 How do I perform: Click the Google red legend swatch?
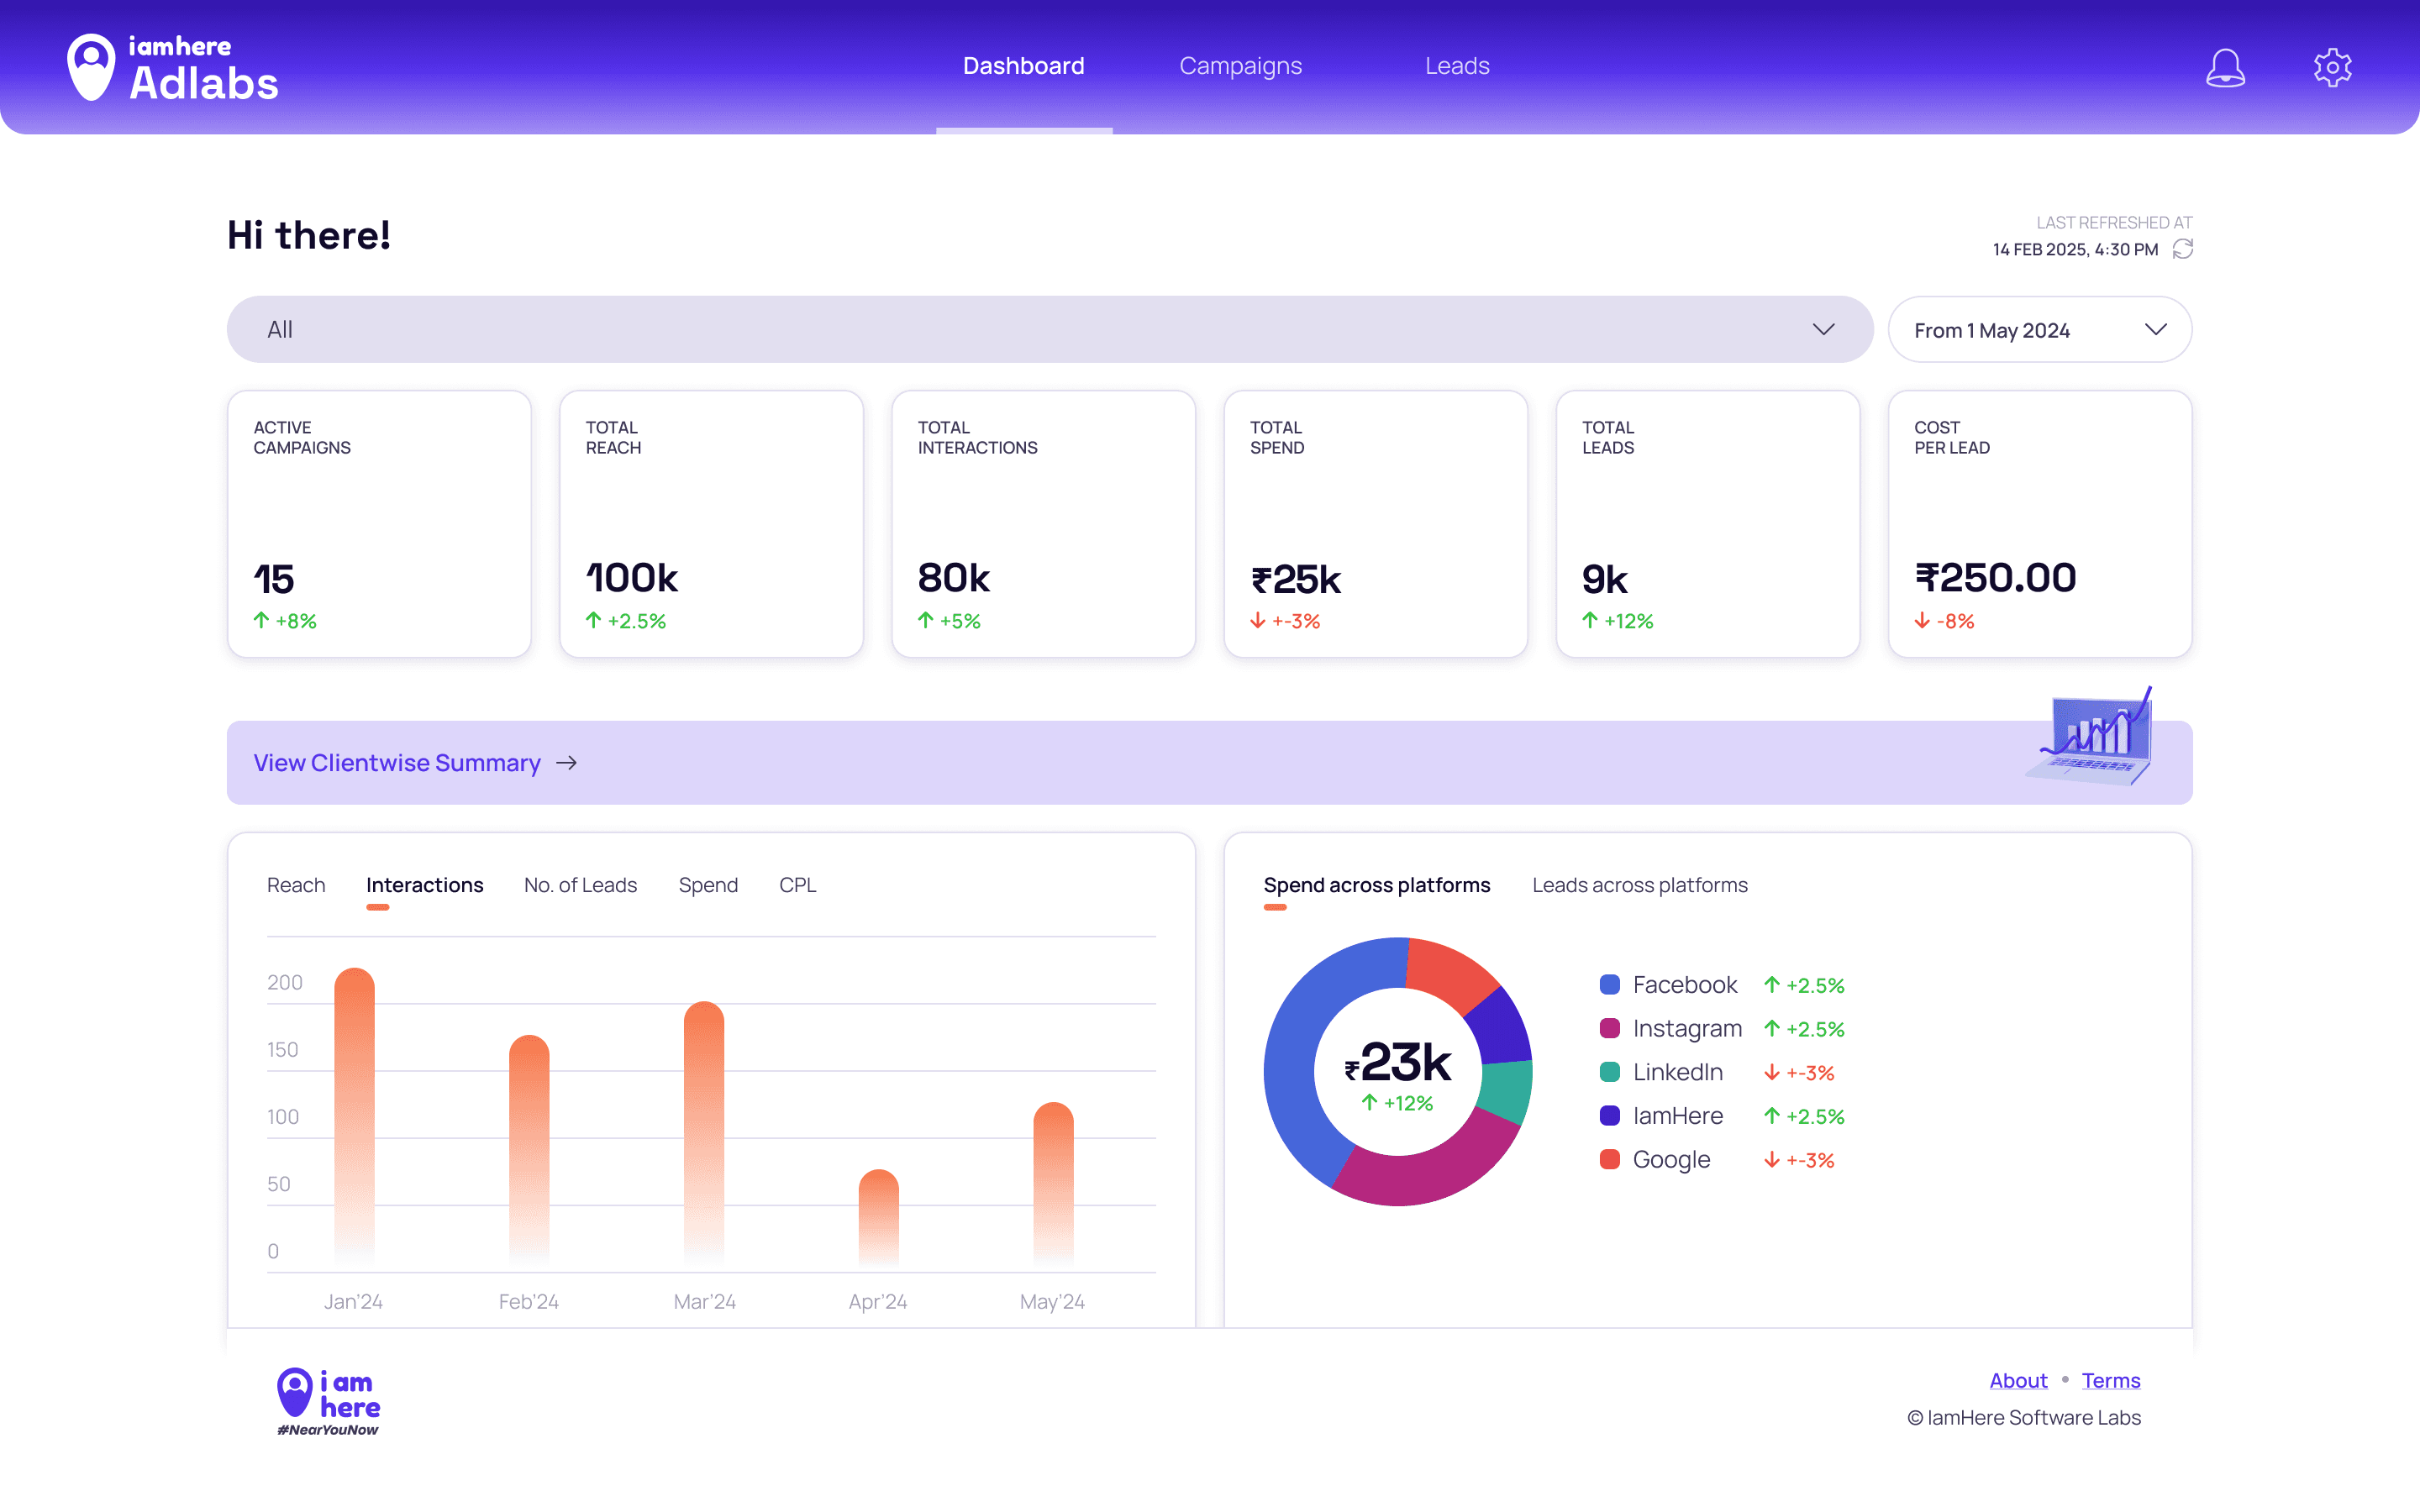1610,1160
